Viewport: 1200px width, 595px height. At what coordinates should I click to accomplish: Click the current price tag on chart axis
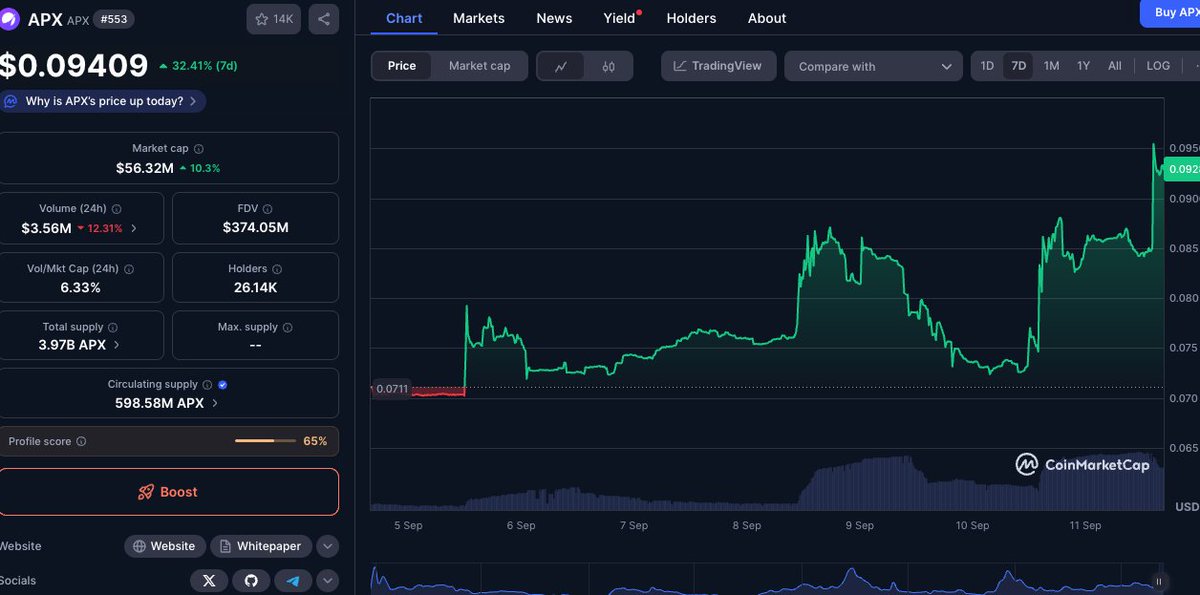(x=1181, y=169)
